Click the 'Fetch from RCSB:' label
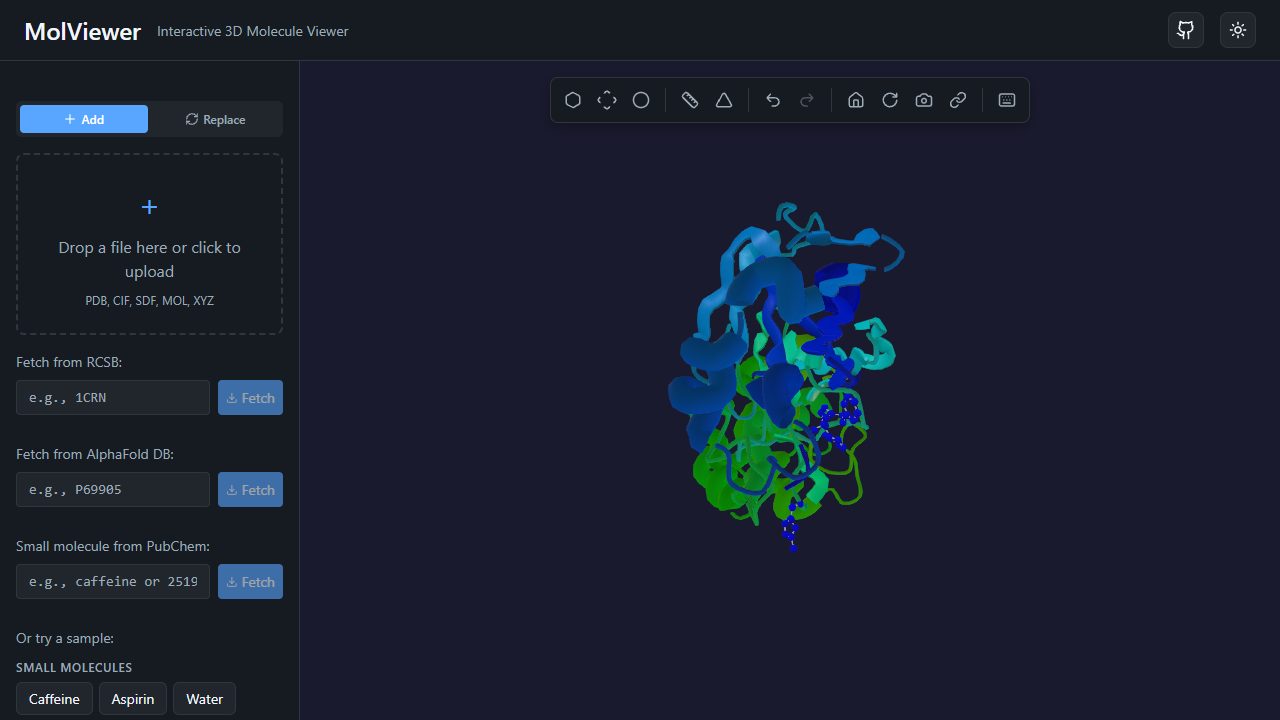The height and width of the screenshot is (720, 1280). 69,362
